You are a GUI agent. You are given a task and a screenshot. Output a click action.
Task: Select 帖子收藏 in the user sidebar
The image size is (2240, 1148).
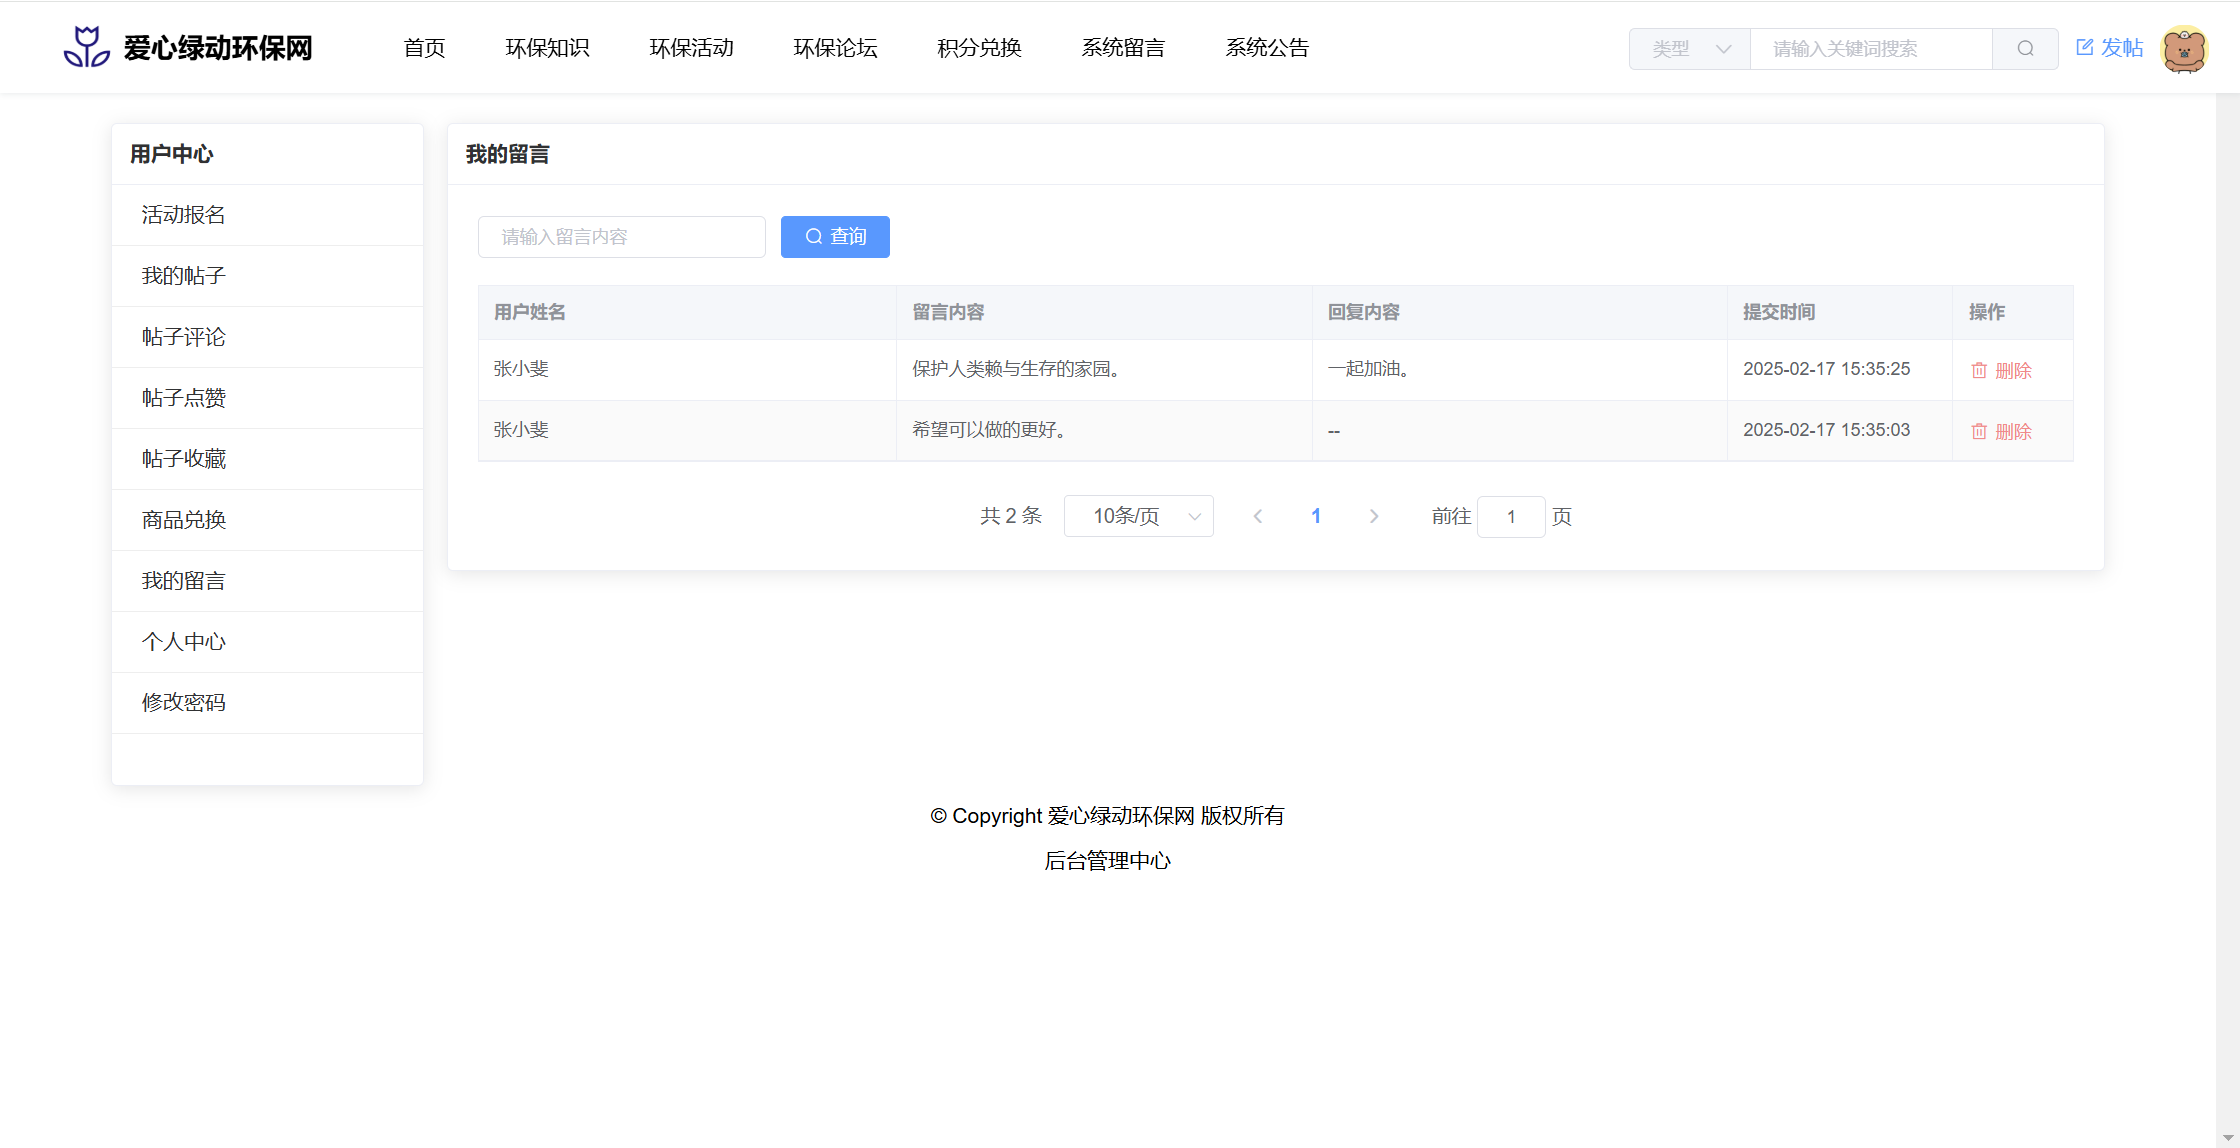pyautogui.click(x=184, y=459)
